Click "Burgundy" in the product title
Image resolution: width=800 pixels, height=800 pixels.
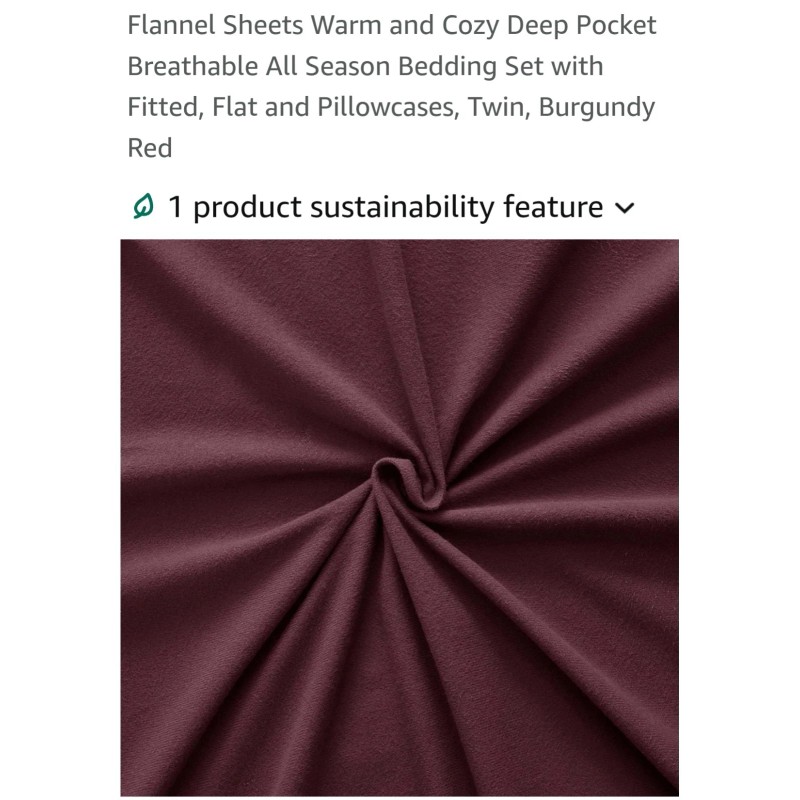pos(597,107)
